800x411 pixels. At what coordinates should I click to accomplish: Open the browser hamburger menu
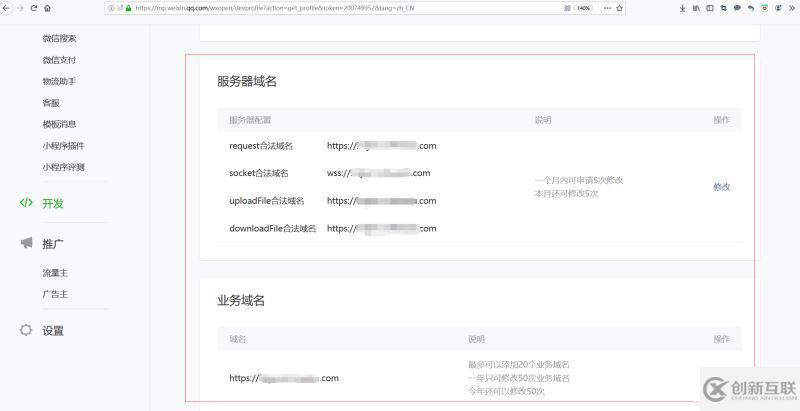[793, 8]
